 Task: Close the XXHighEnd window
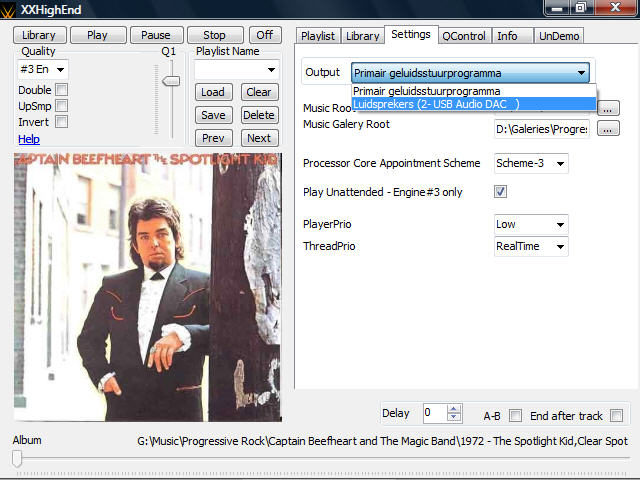pyautogui.click(x=615, y=8)
